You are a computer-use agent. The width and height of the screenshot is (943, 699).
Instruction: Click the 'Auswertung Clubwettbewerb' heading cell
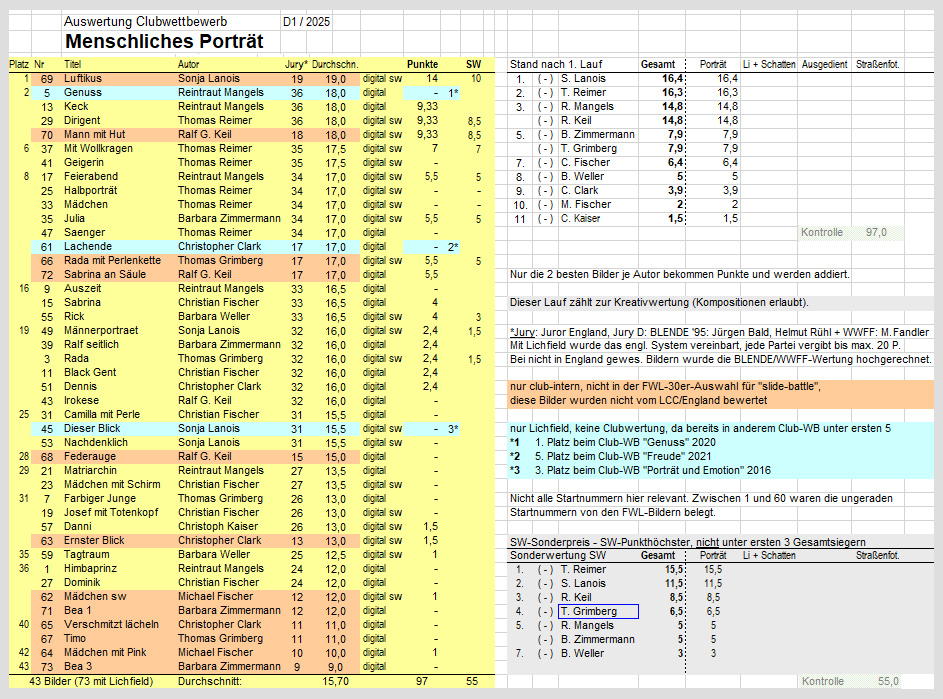coord(144,21)
